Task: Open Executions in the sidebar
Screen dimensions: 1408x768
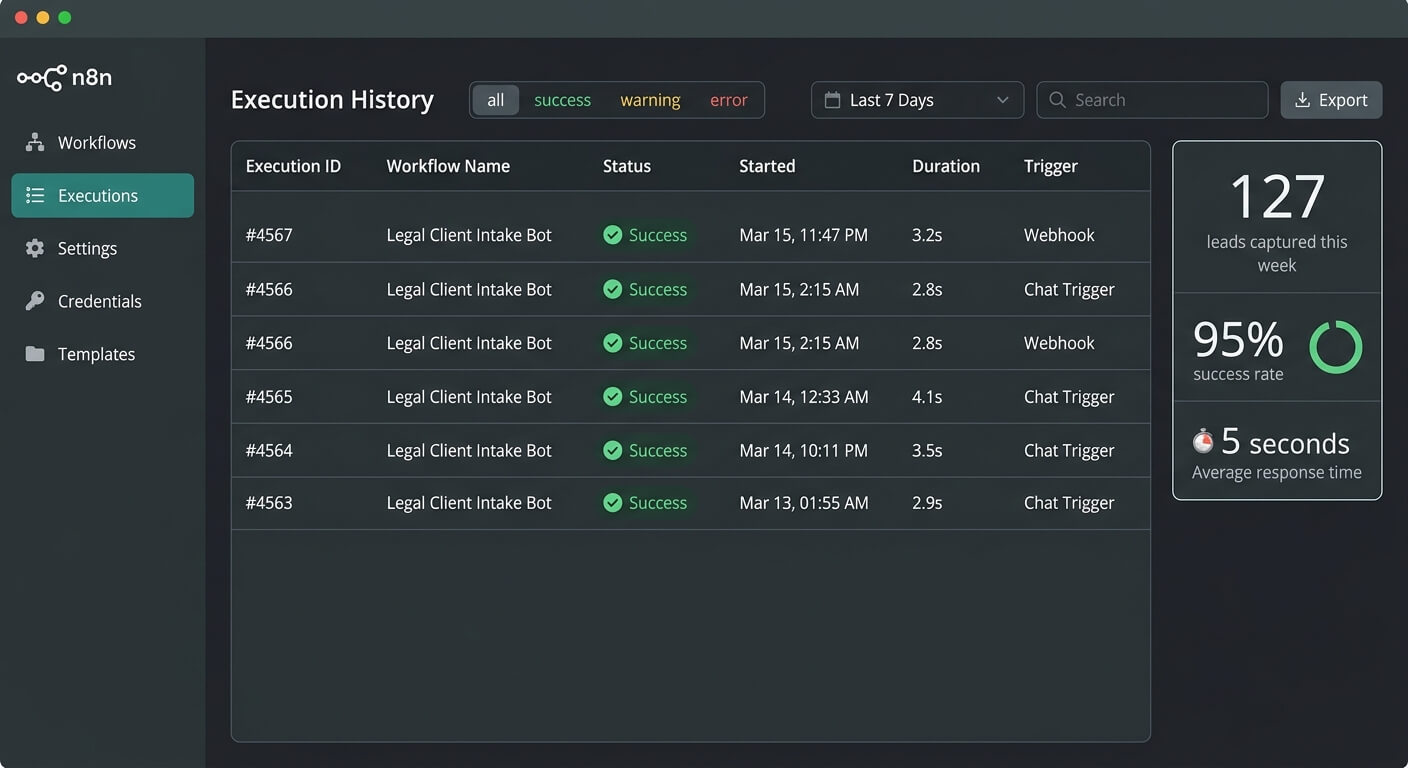Action: coord(103,195)
